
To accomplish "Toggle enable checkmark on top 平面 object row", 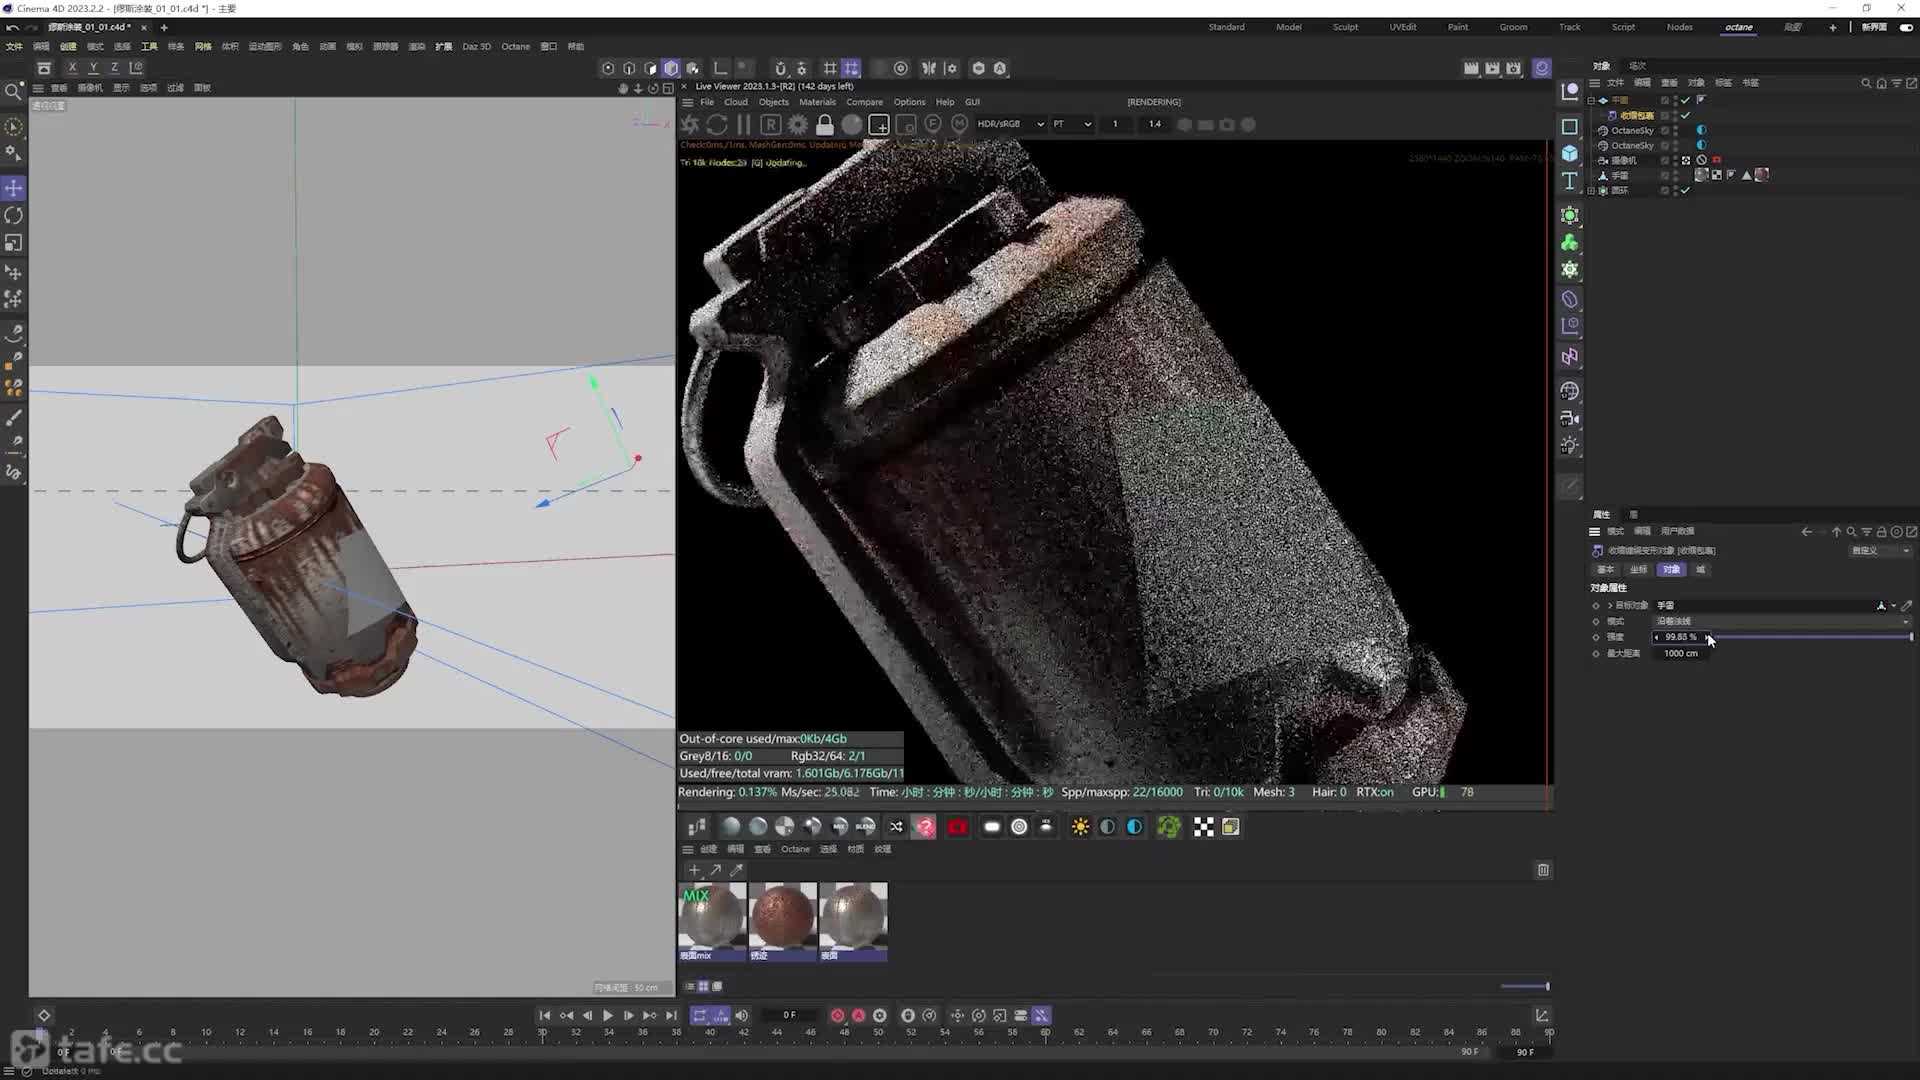I will pos(1685,100).
